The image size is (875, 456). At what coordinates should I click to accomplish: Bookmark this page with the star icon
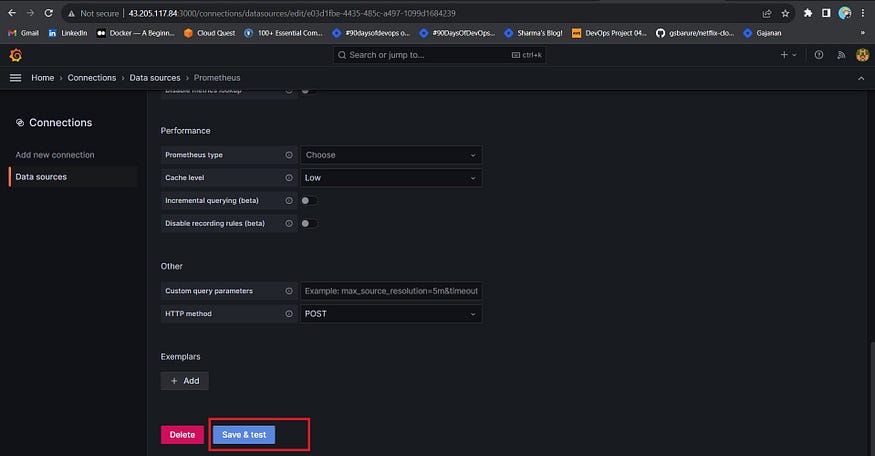point(785,13)
